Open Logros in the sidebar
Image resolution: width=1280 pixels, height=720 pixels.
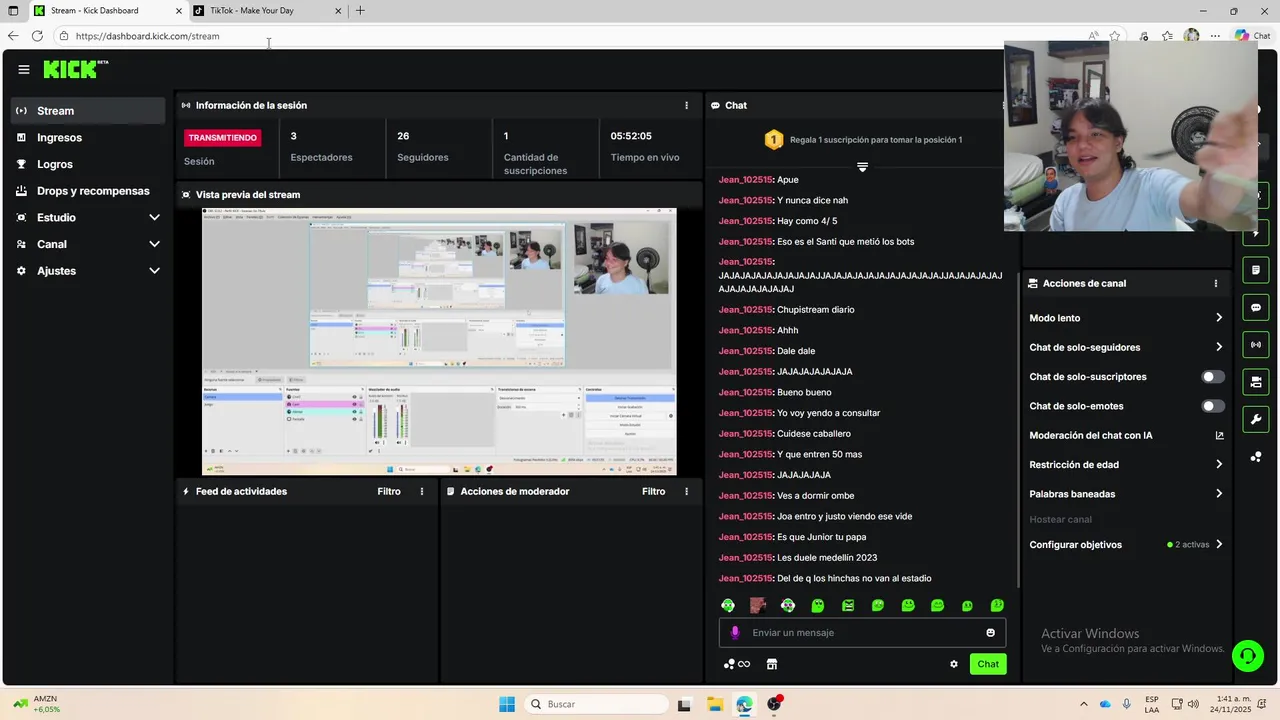[88, 164]
